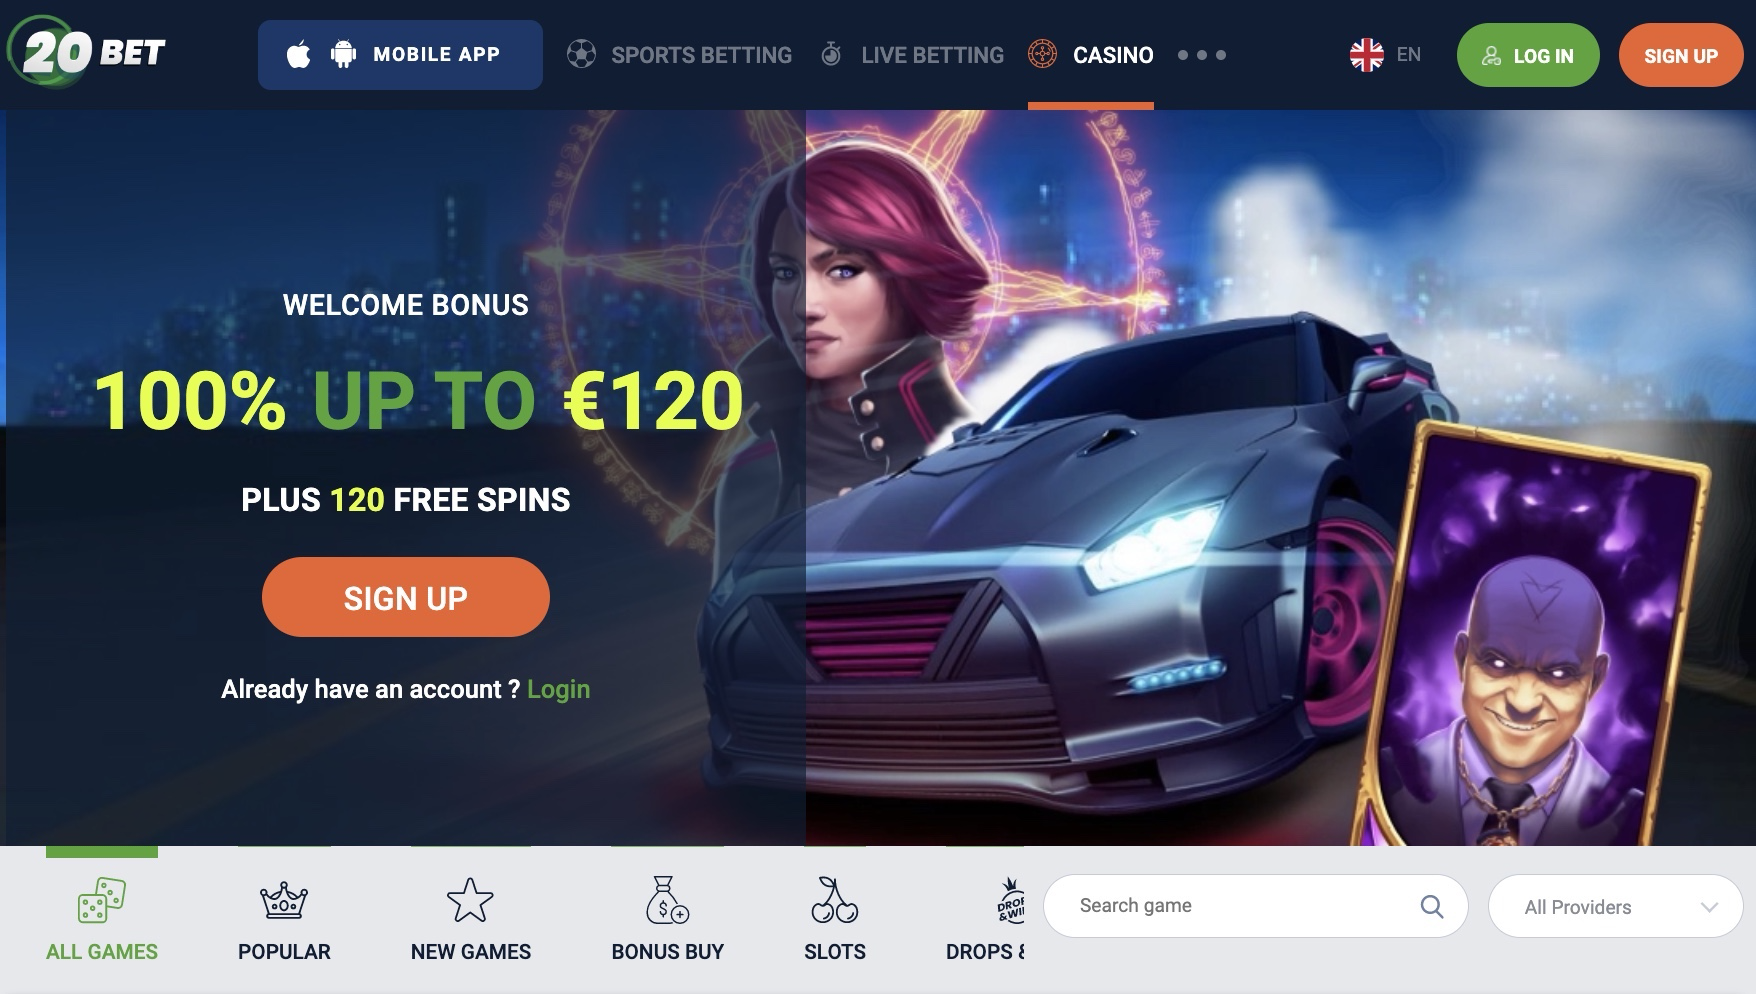Viewport: 1756px width, 994px height.
Task: Click the magnifier search icon
Action: pyautogui.click(x=1432, y=906)
